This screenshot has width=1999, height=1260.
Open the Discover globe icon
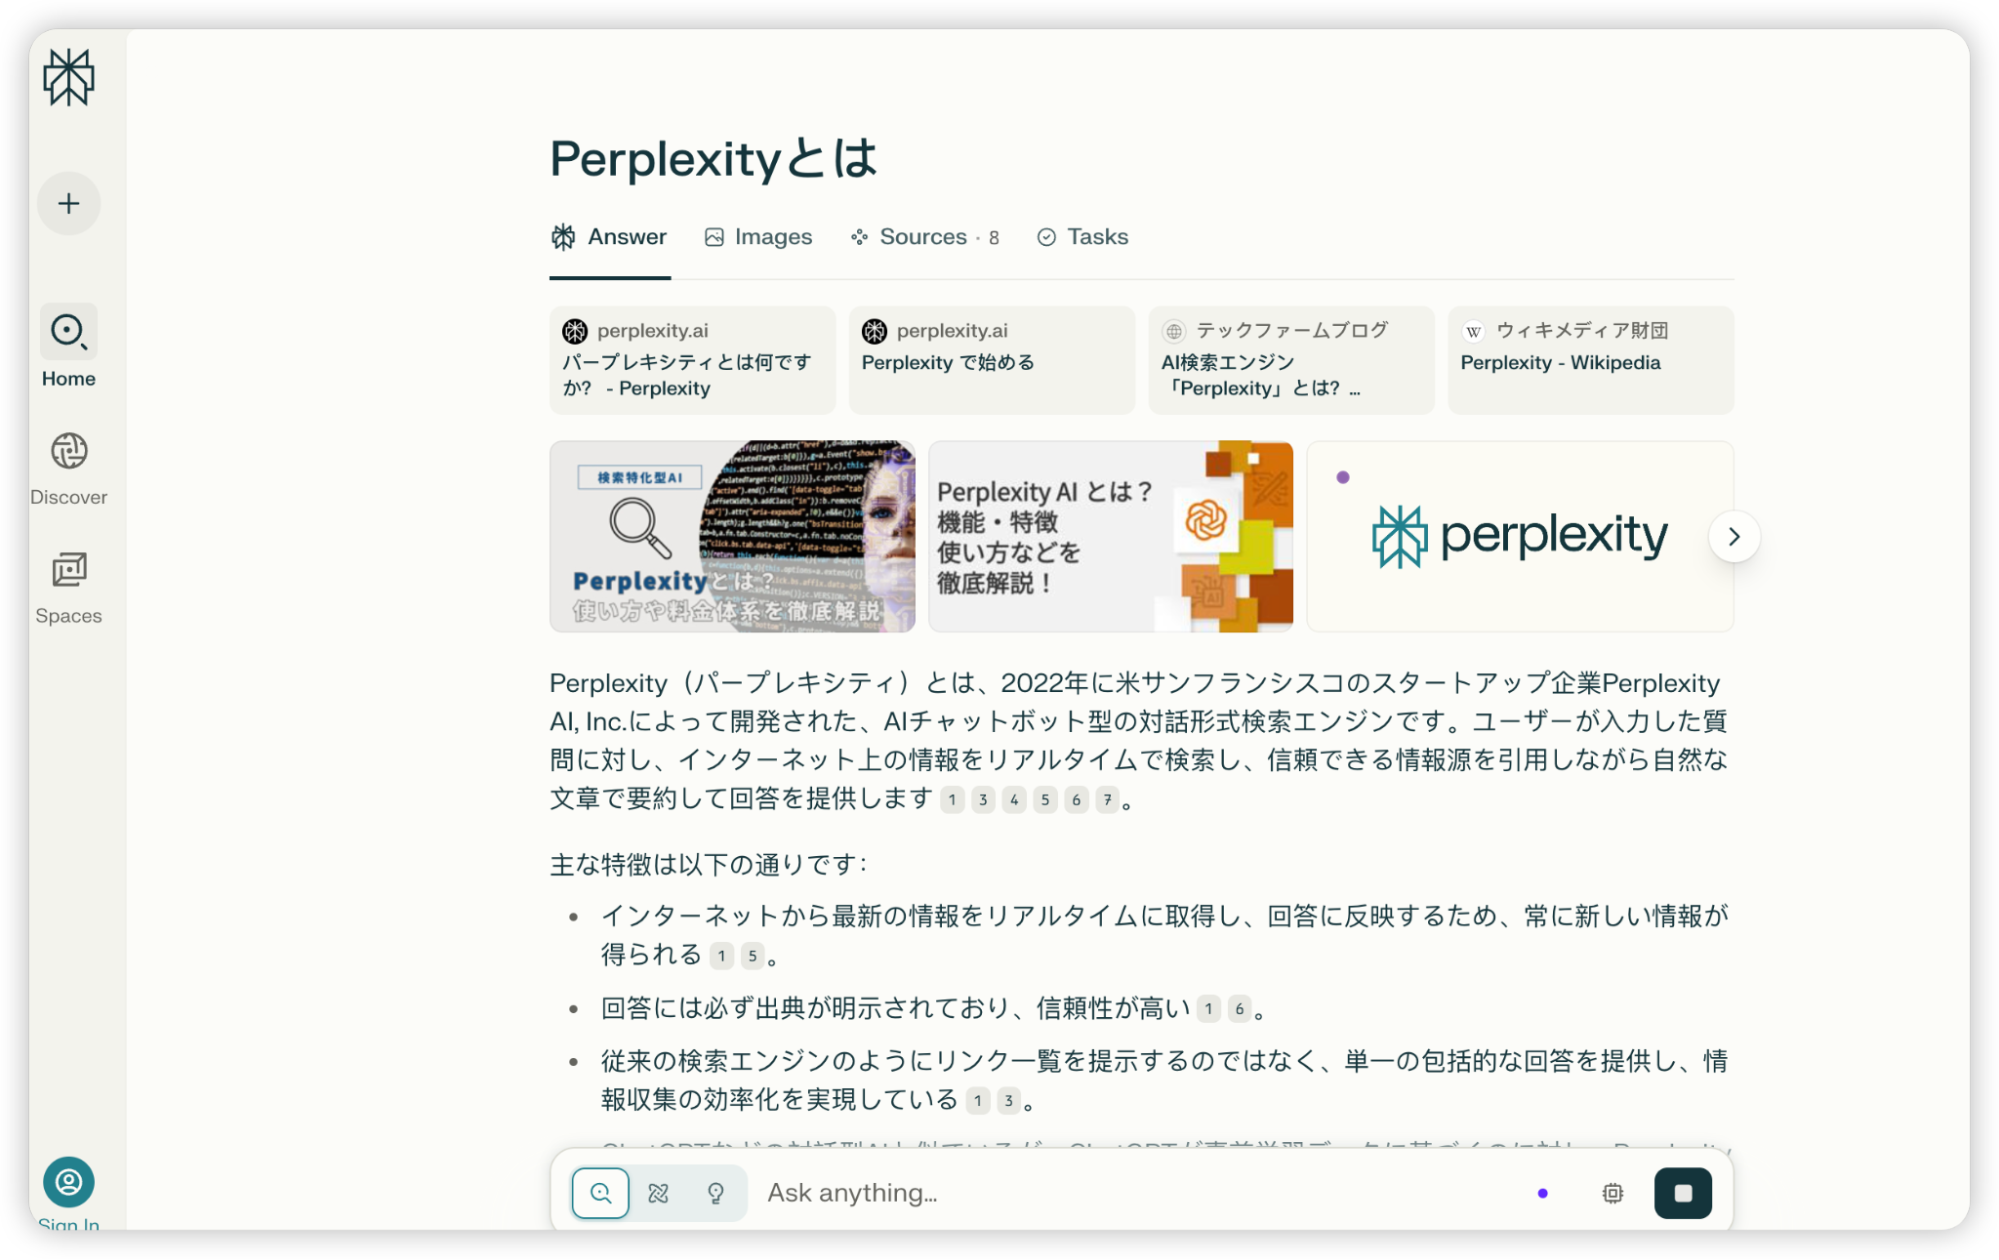(69, 451)
